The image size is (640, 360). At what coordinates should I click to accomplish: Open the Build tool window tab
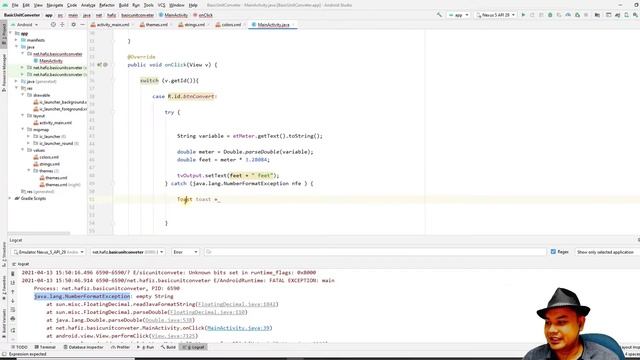click(x=169, y=347)
